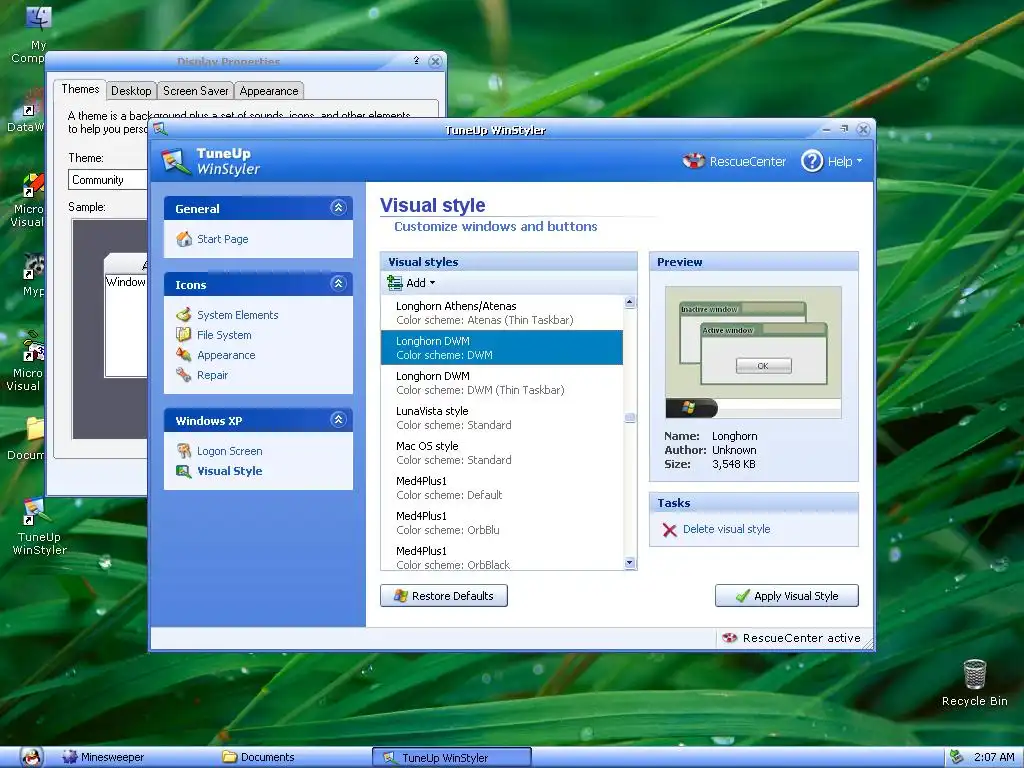Screen dimensions: 1024x768
Task: Switch to Screen Saver tab
Action: coord(195,91)
